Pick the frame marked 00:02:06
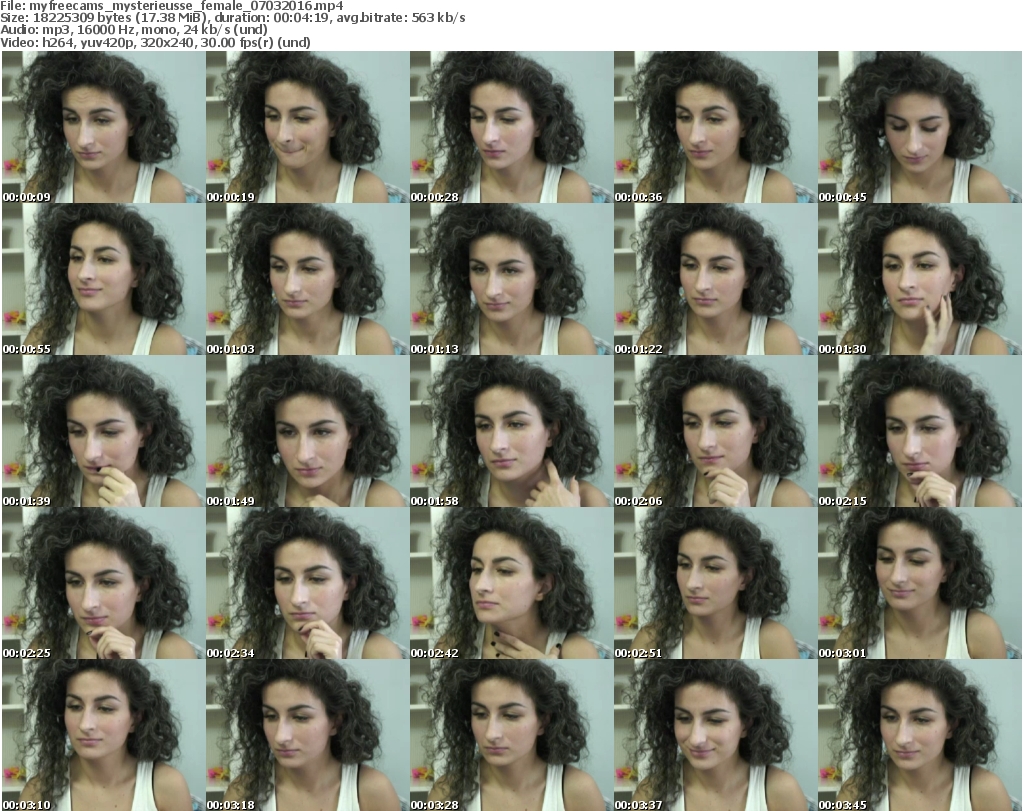 pyautogui.click(x=715, y=431)
